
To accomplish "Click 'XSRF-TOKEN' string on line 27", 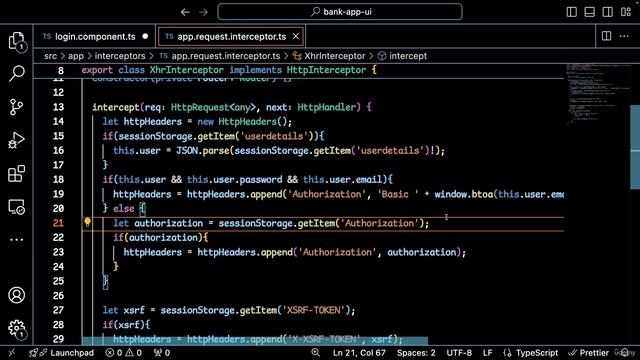I will click(314, 310).
